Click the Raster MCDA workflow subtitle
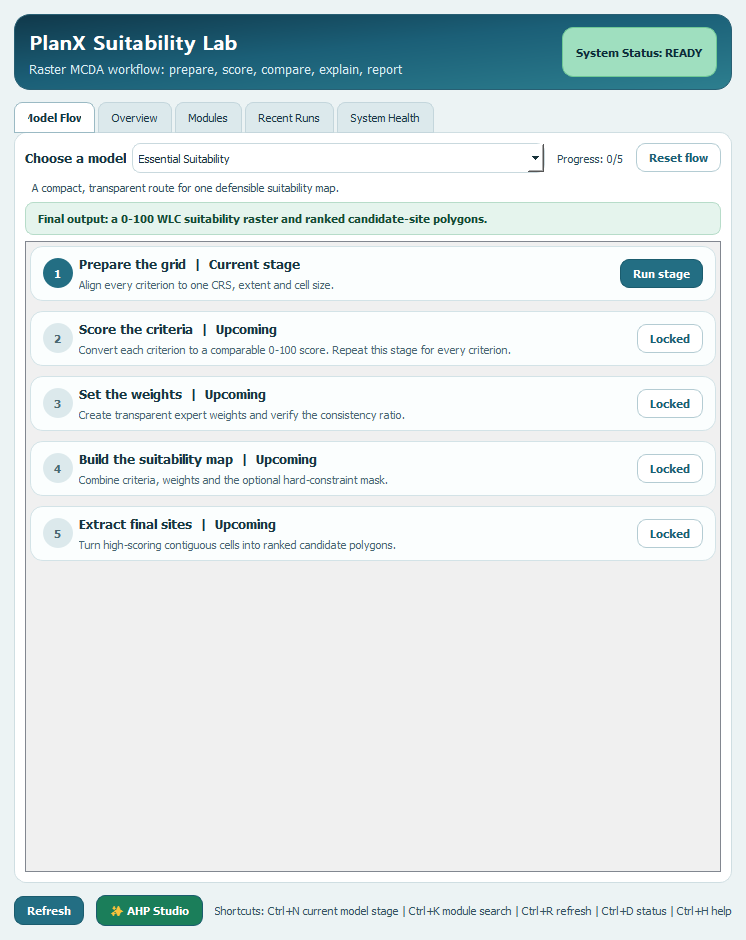 [215, 70]
